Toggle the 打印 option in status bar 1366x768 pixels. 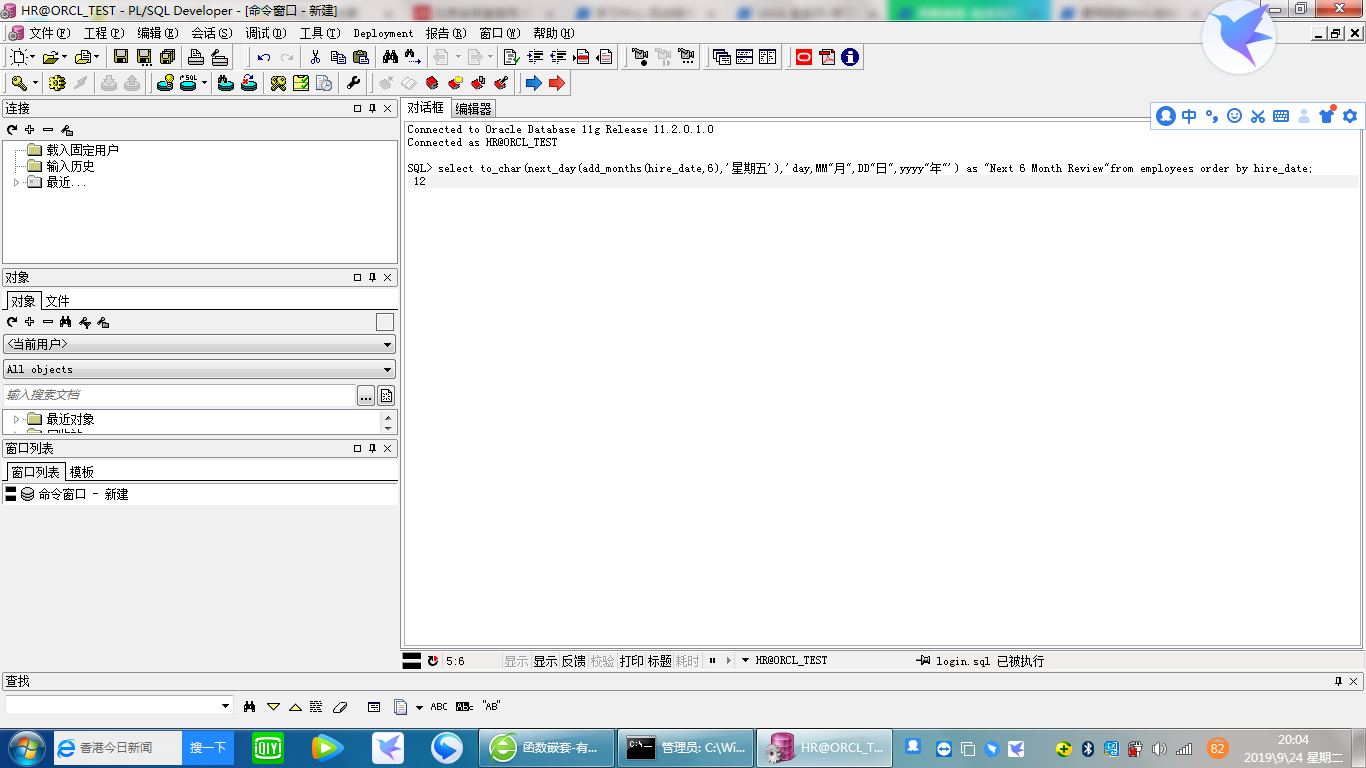pyautogui.click(x=632, y=661)
